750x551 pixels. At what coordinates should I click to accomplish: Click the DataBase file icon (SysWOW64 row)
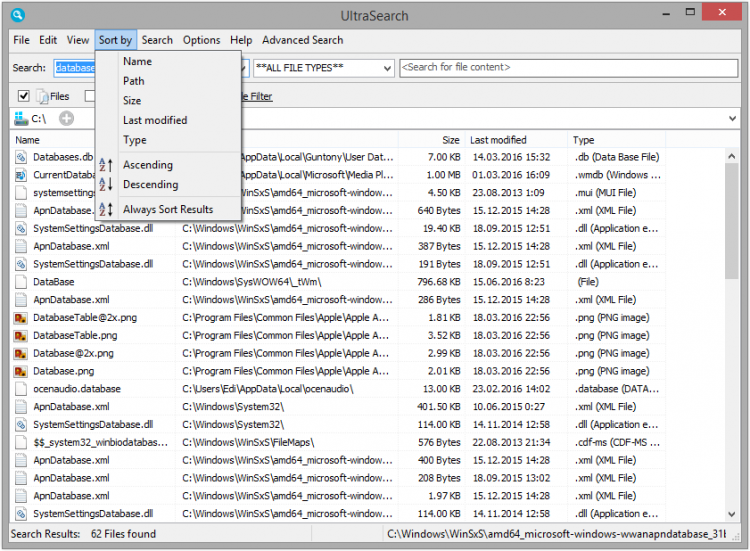[x=21, y=282]
